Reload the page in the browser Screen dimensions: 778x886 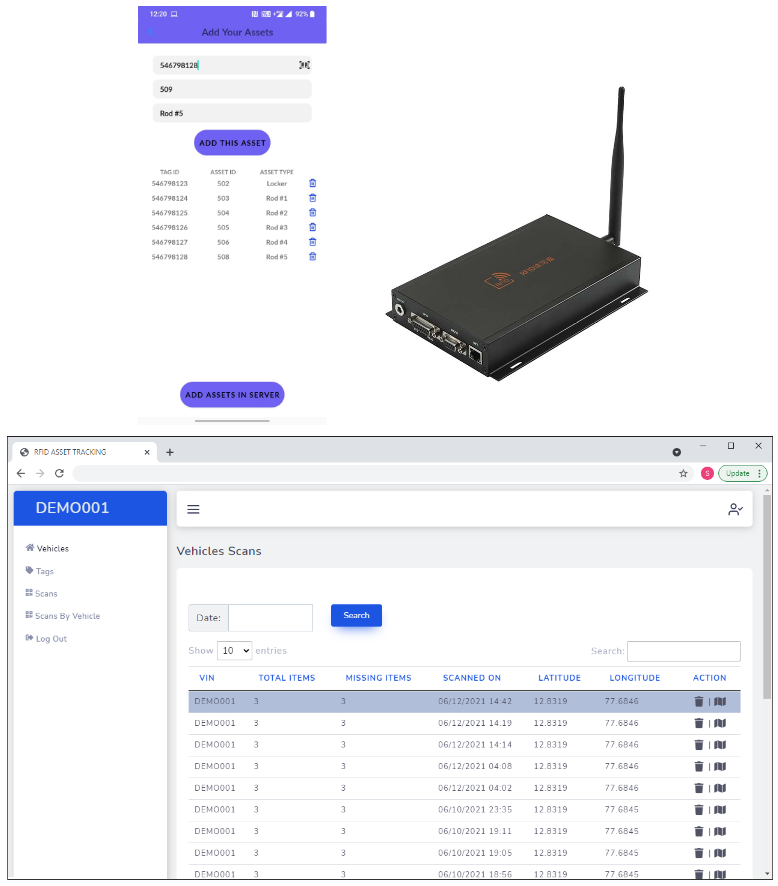(x=59, y=473)
